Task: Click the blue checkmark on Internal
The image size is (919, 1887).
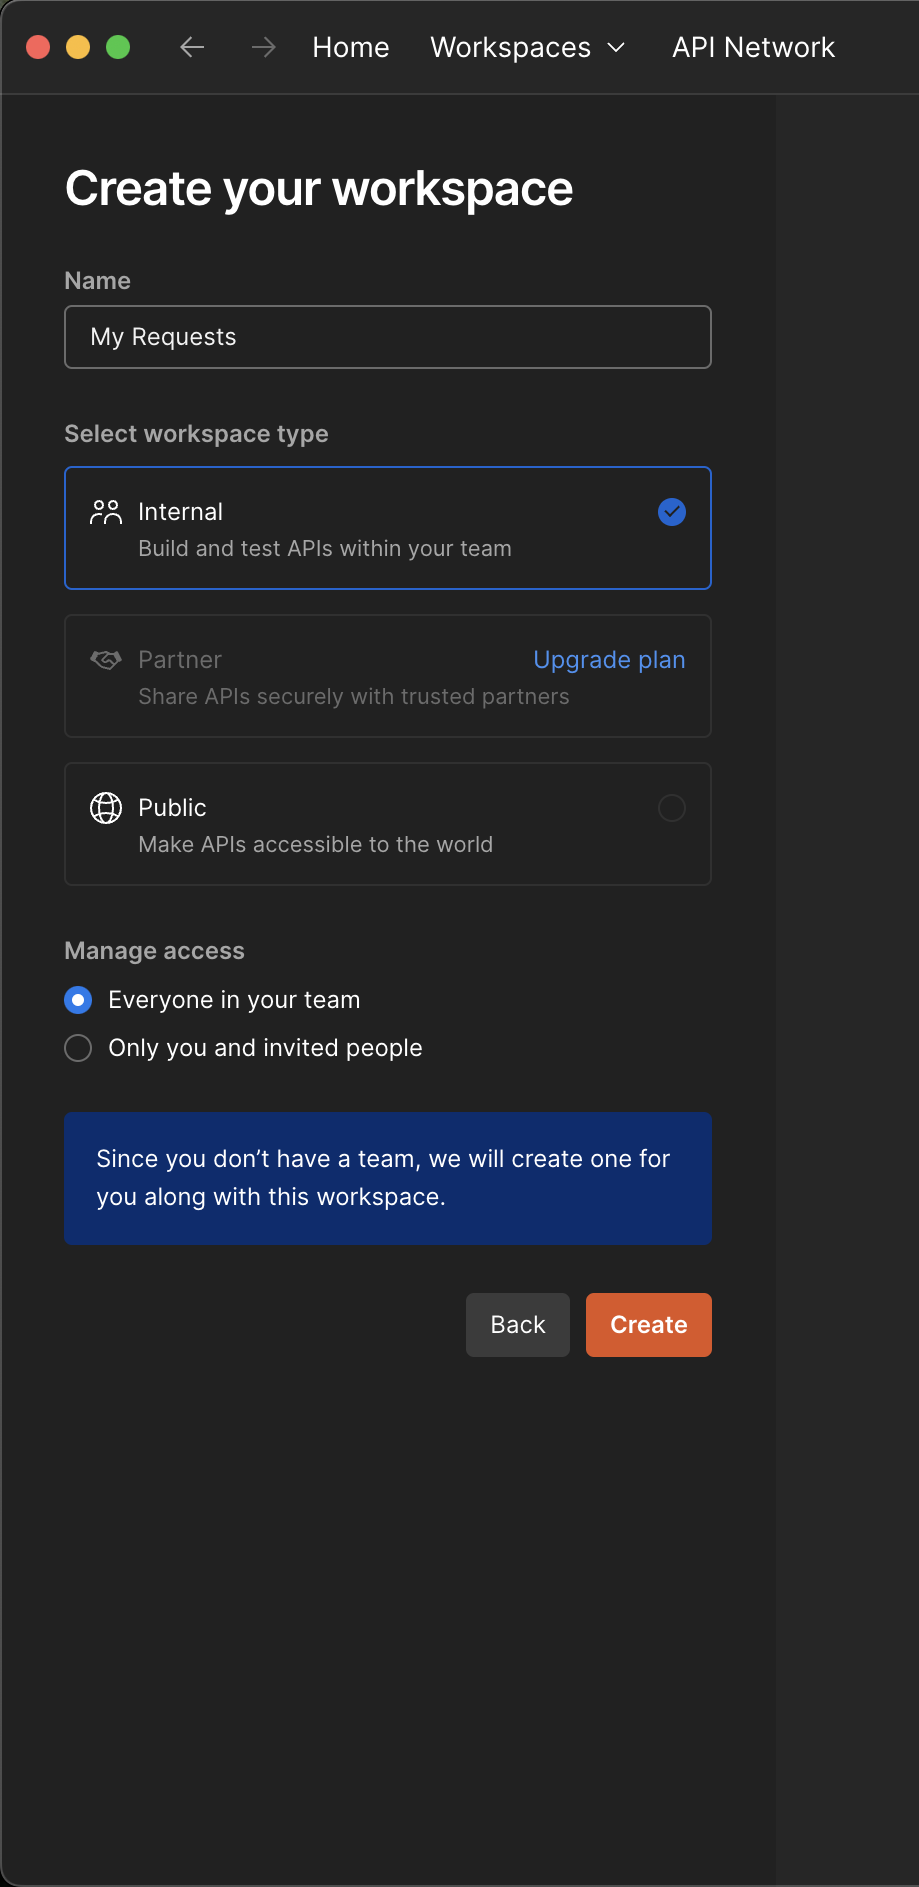Action: (672, 512)
